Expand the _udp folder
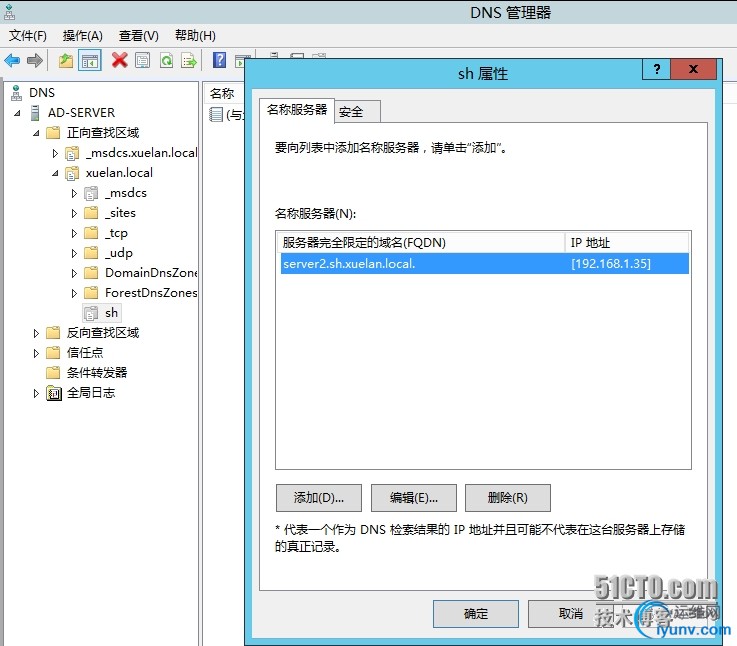This screenshot has width=737, height=646. 74,253
